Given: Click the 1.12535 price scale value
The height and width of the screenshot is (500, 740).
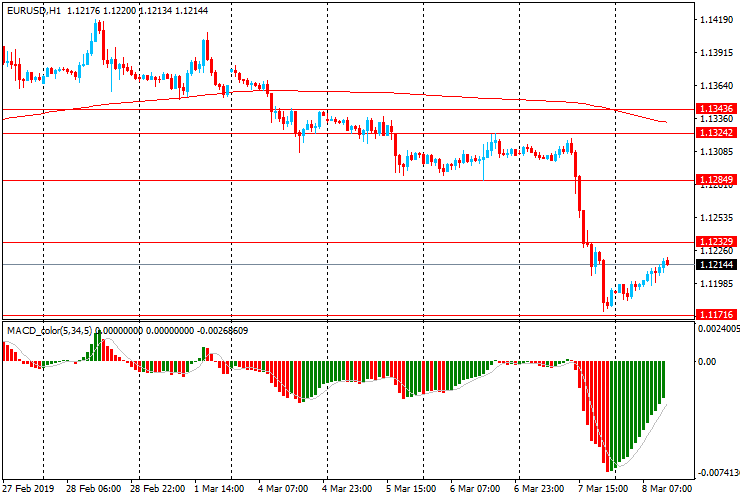Looking at the screenshot, I should (716, 218).
